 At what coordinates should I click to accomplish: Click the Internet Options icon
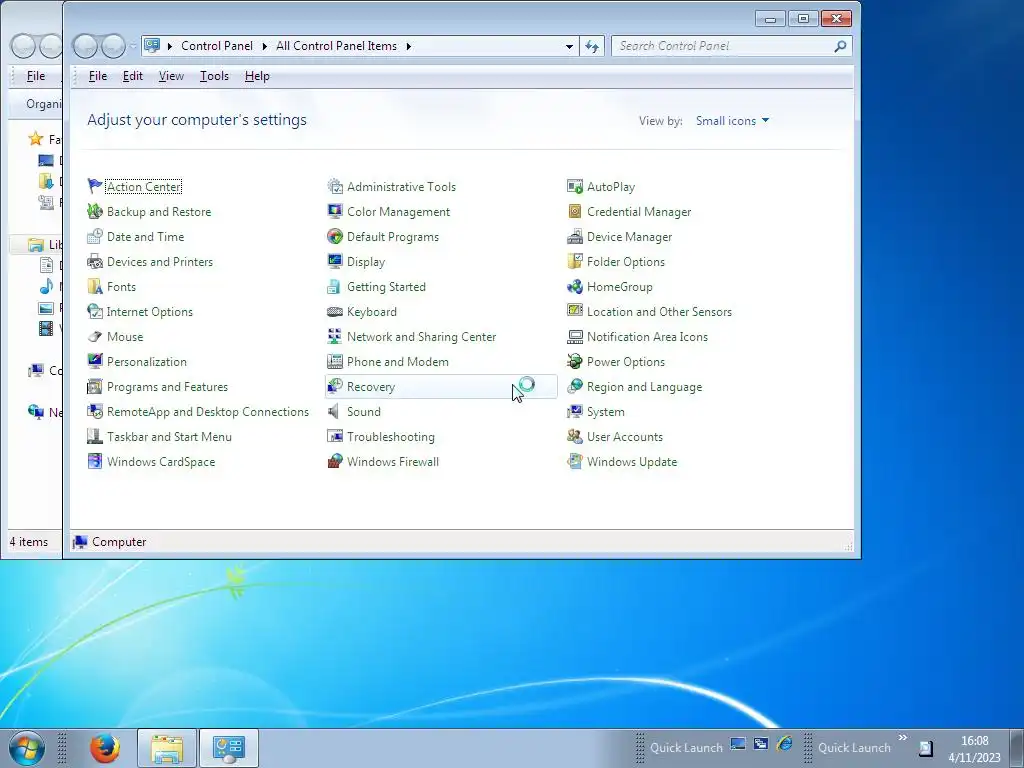point(95,312)
